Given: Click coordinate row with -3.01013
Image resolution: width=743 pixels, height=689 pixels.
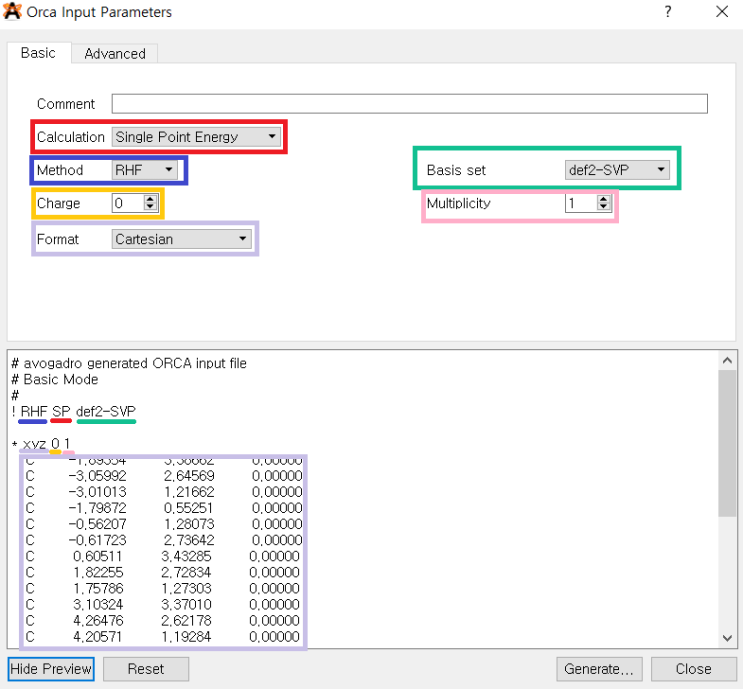Looking at the screenshot, I should click(164, 492).
